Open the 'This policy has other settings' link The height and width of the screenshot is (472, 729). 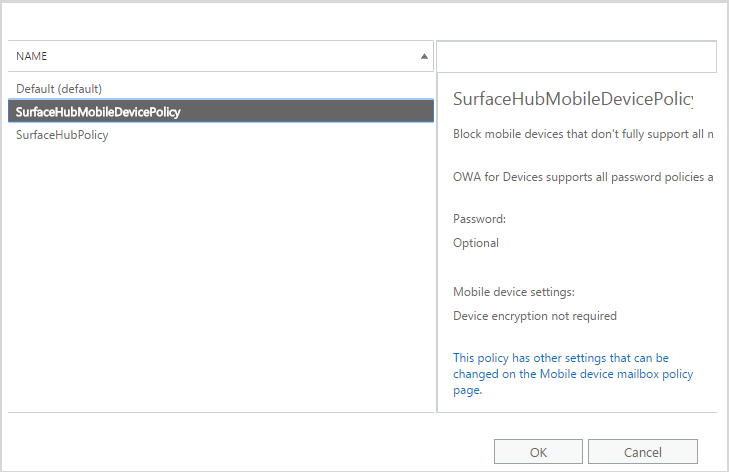pyautogui.click(x=572, y=374)
